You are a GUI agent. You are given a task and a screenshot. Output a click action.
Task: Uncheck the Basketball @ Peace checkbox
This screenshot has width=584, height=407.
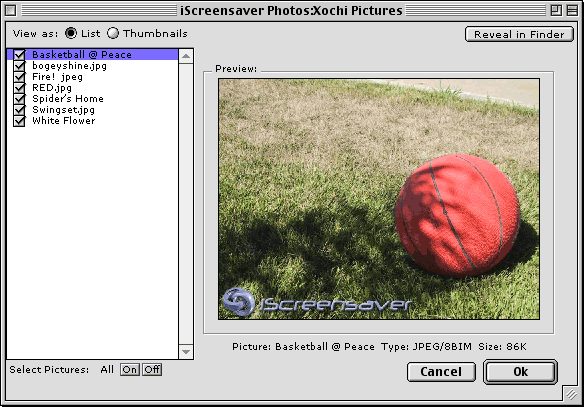point(19,55)
